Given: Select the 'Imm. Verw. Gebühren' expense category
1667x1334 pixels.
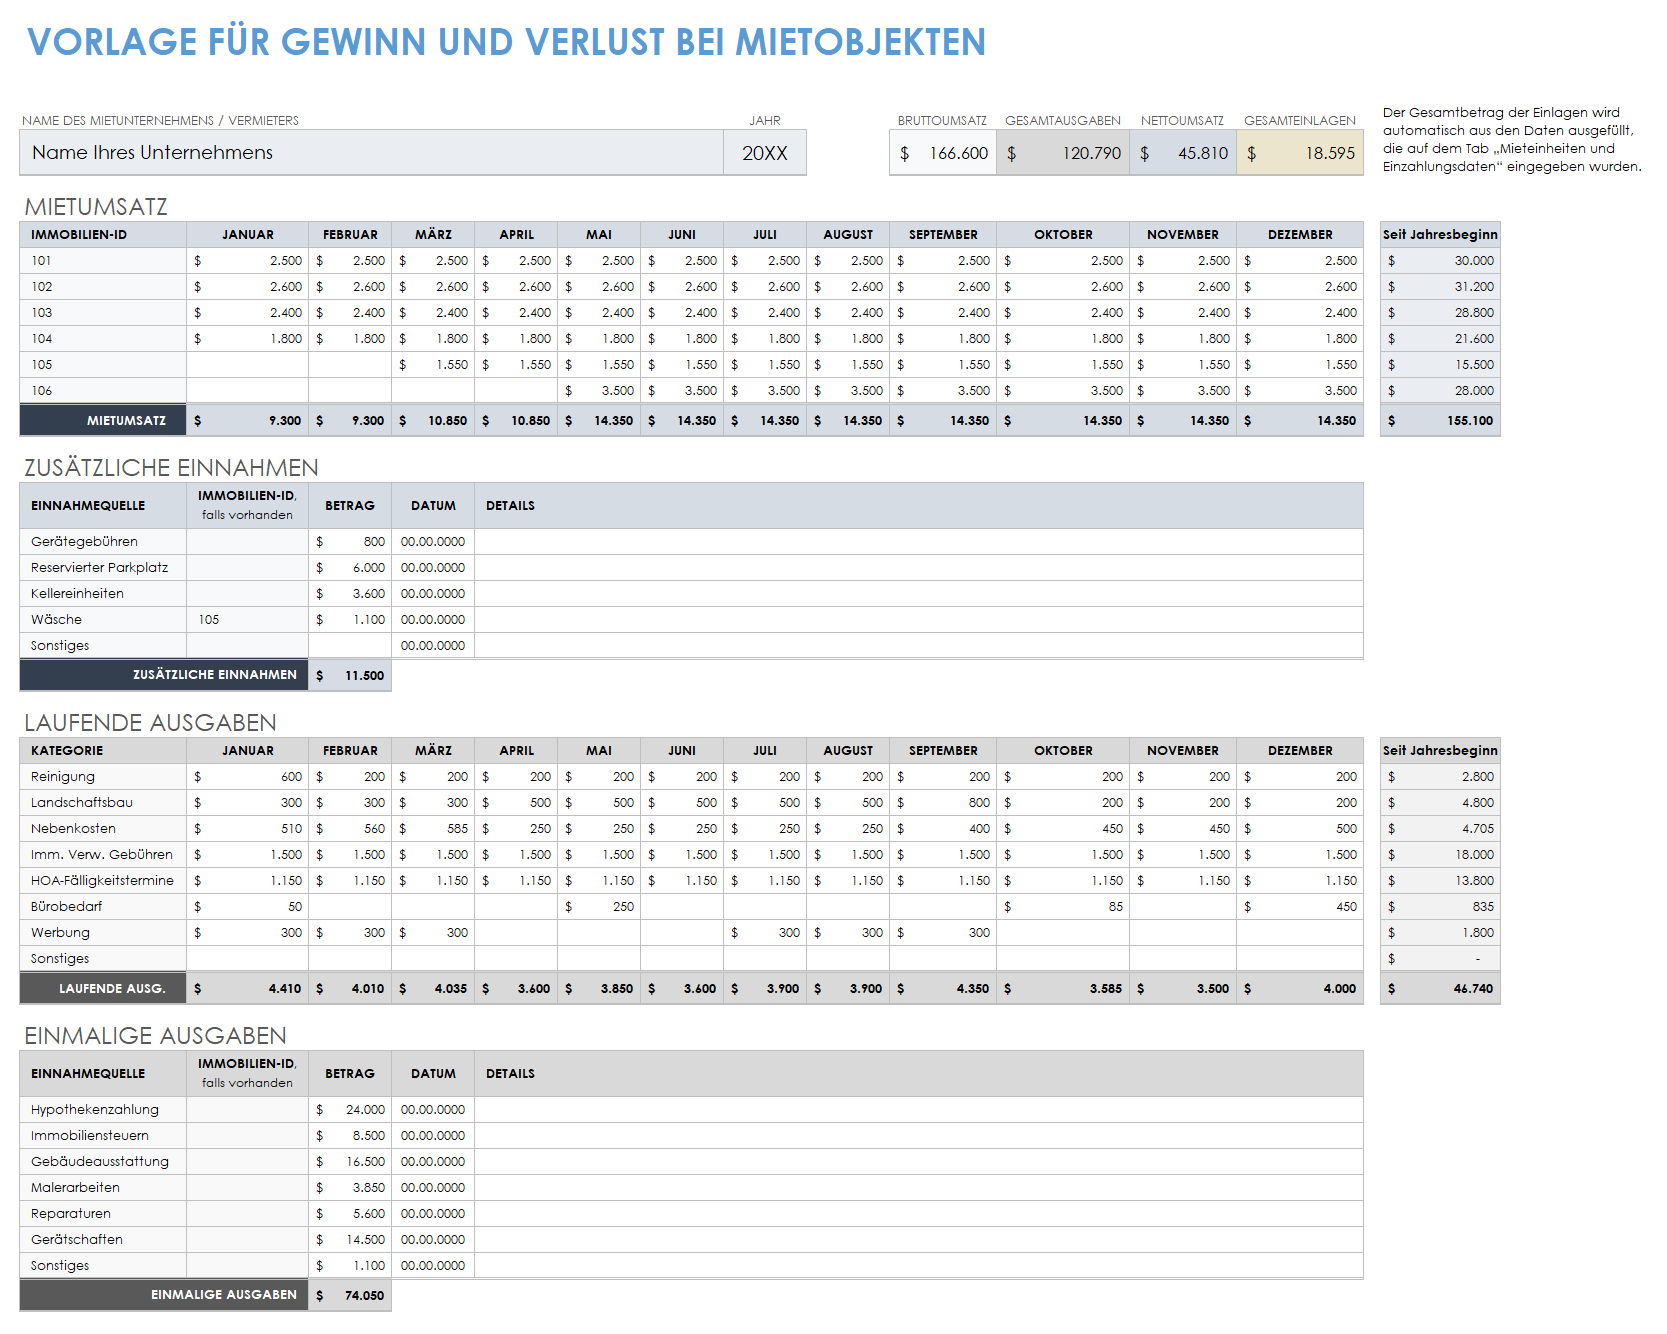Looking at the screenshot, I should pos(103,855).
